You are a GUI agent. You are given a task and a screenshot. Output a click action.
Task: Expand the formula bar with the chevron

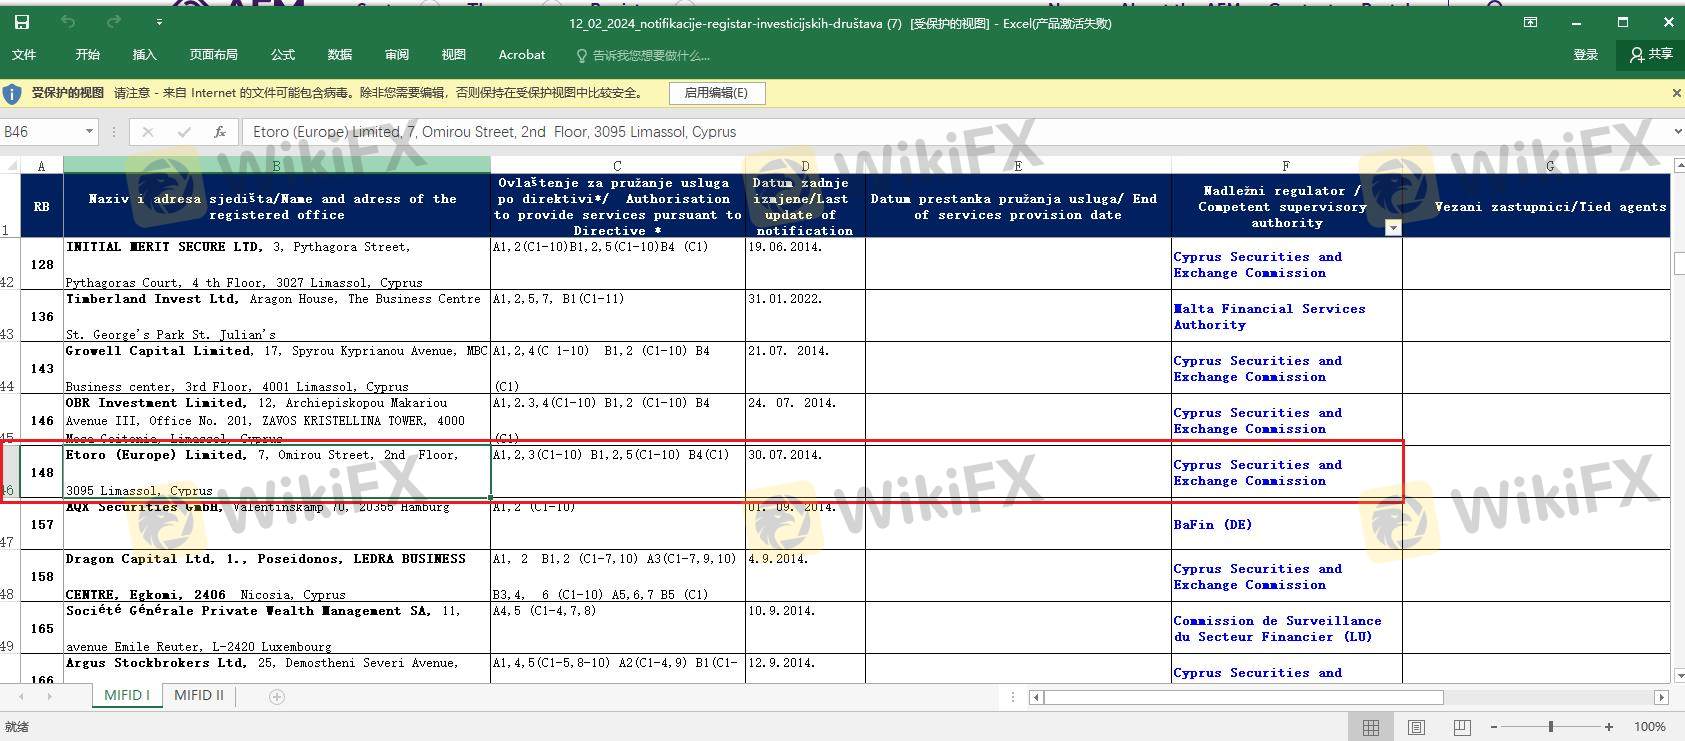(x=1676, y=132)
